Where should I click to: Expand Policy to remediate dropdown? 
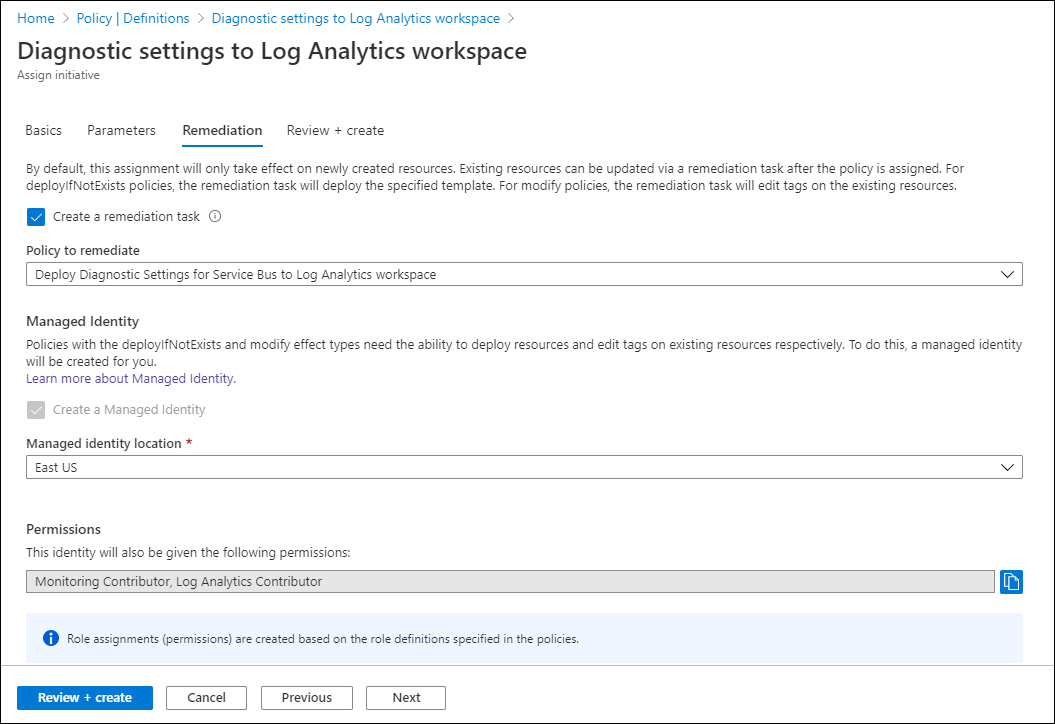tap(524, 274)
